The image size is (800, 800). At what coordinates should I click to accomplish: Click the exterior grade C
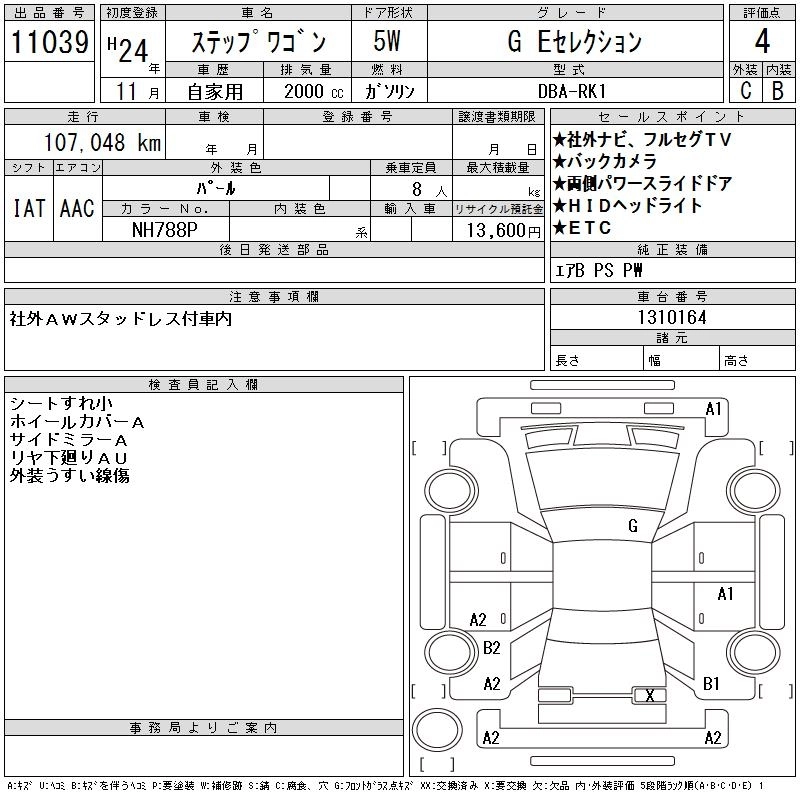pyautogui.click(x=745, y=90)
